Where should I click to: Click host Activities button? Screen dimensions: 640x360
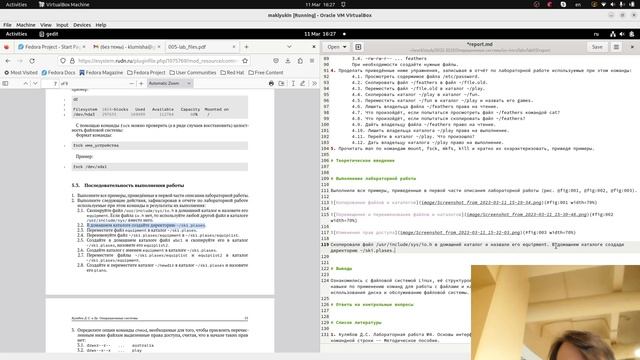coord(16,4)
